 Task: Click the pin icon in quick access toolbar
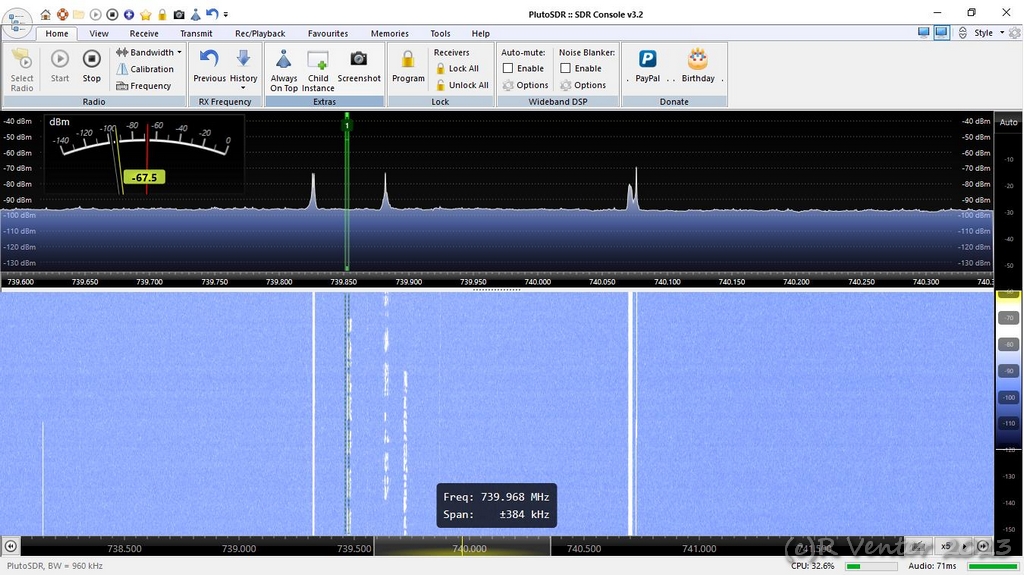coord(195,14)
